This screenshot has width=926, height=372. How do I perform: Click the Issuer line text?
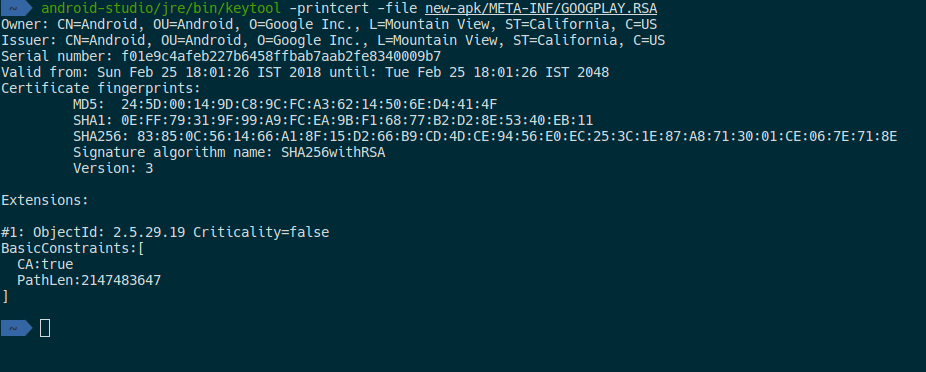[x=333, y=40]
